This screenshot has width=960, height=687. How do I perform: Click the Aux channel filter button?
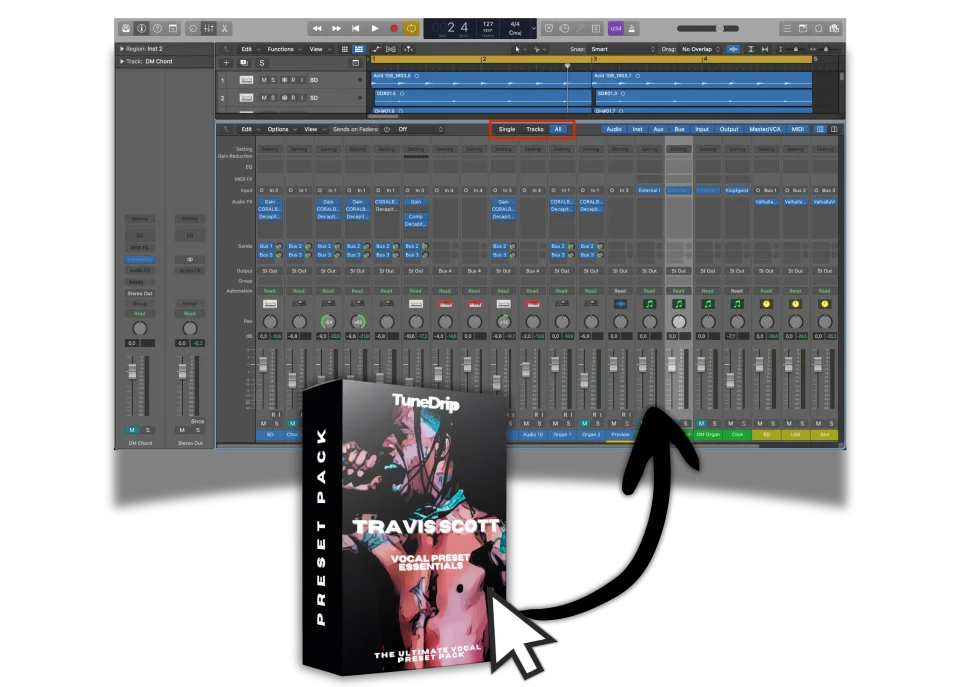tap(658, 129)
